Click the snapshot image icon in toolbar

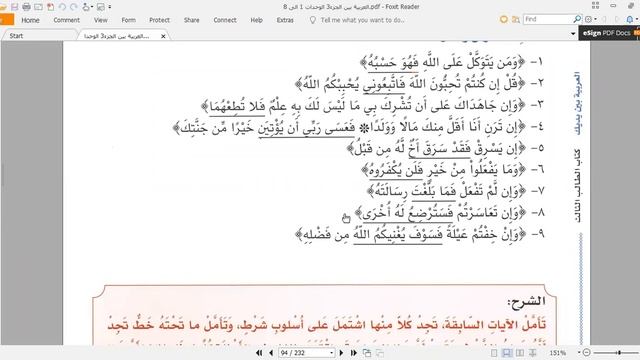pyautogui.click(x=100, y=7)
